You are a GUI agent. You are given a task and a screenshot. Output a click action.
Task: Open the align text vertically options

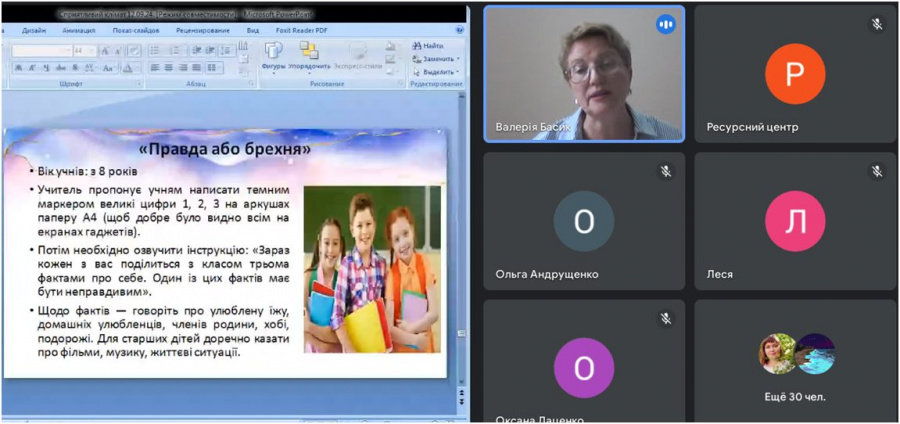click(244, 58)
